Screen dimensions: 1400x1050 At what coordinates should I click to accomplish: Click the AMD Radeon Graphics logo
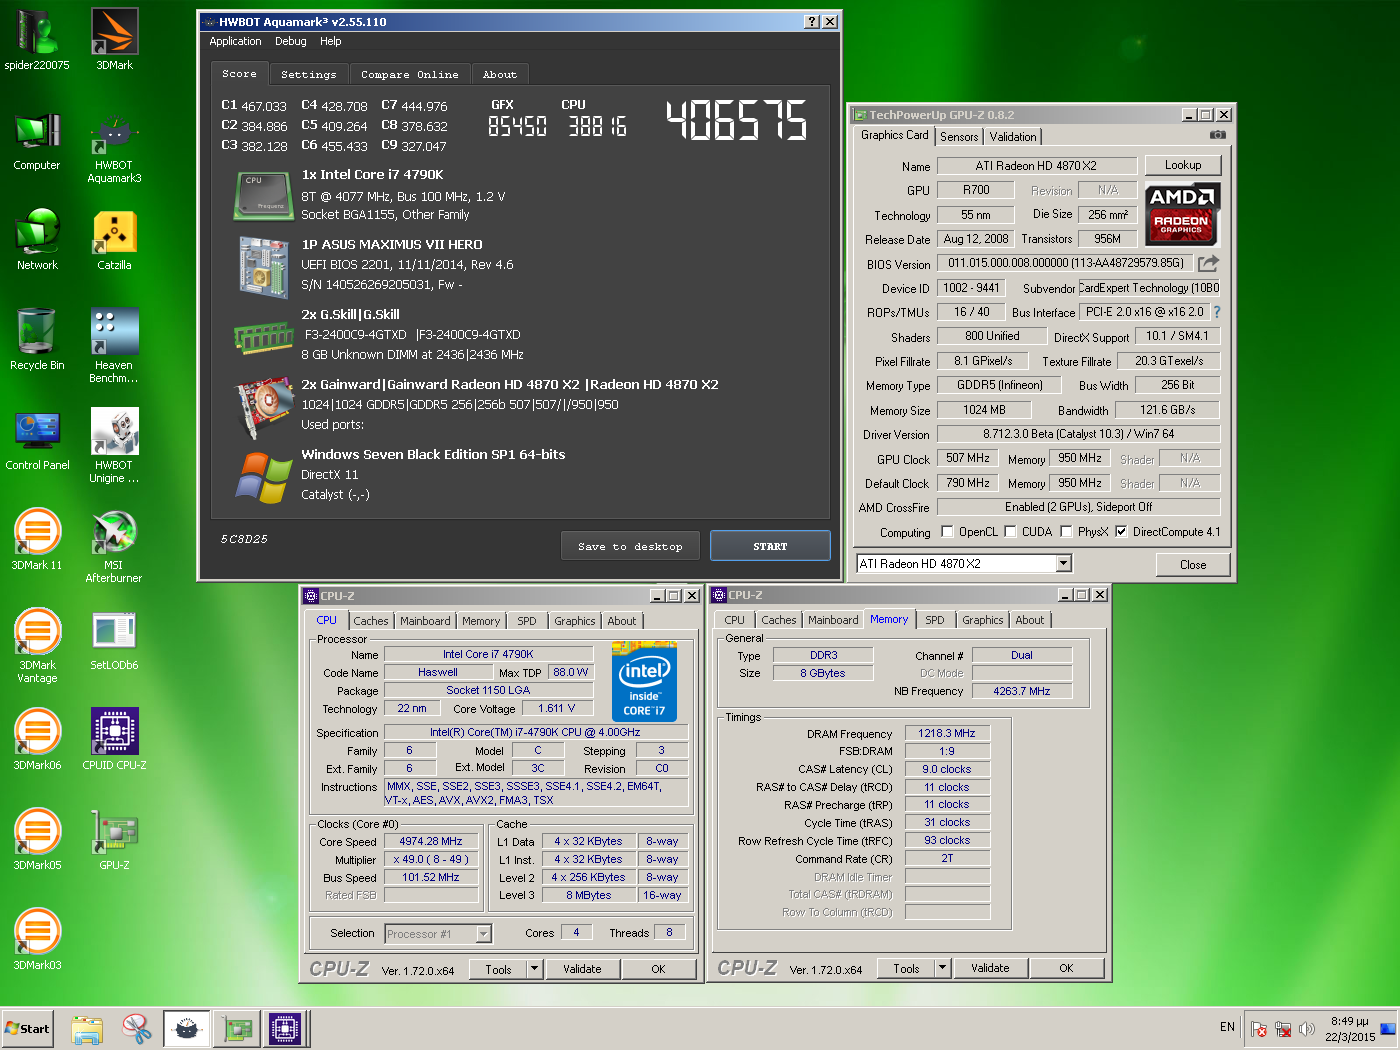[1182, 215]
